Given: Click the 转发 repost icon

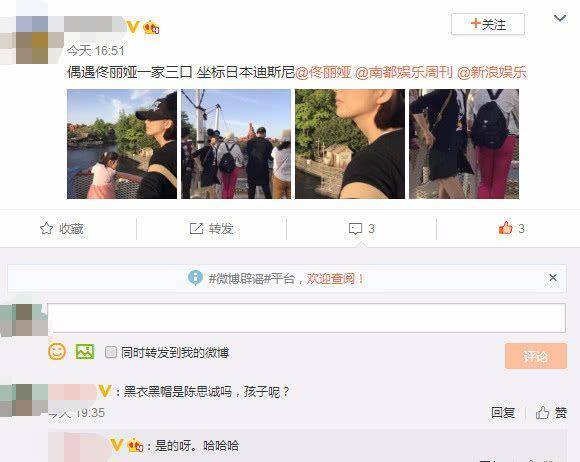Looking at the screenshot, I should (196, 229).
